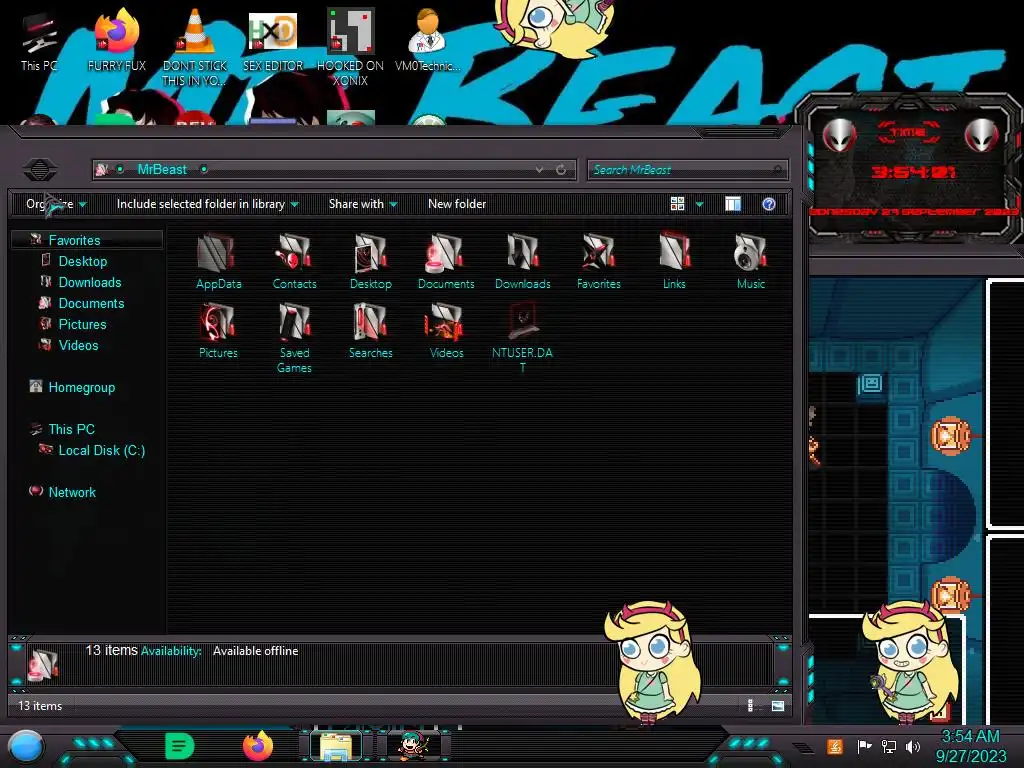1024x768 pixels.
Task: Open This PC desktop shortcut
Action: (x=39, y=42)
